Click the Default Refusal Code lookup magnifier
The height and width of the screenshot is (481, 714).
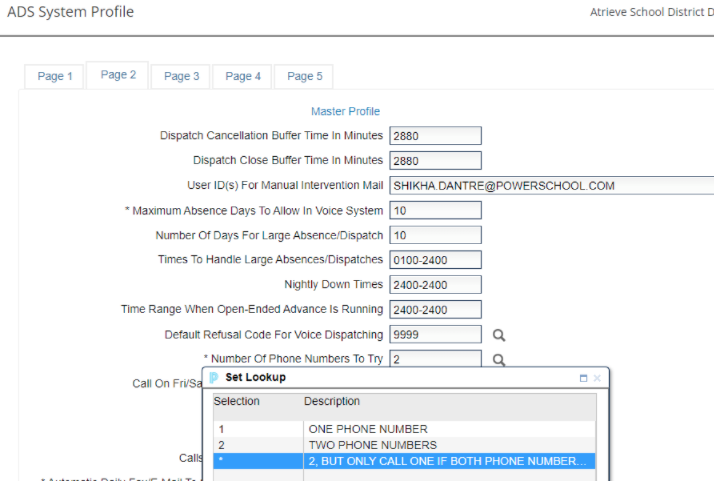498,335
